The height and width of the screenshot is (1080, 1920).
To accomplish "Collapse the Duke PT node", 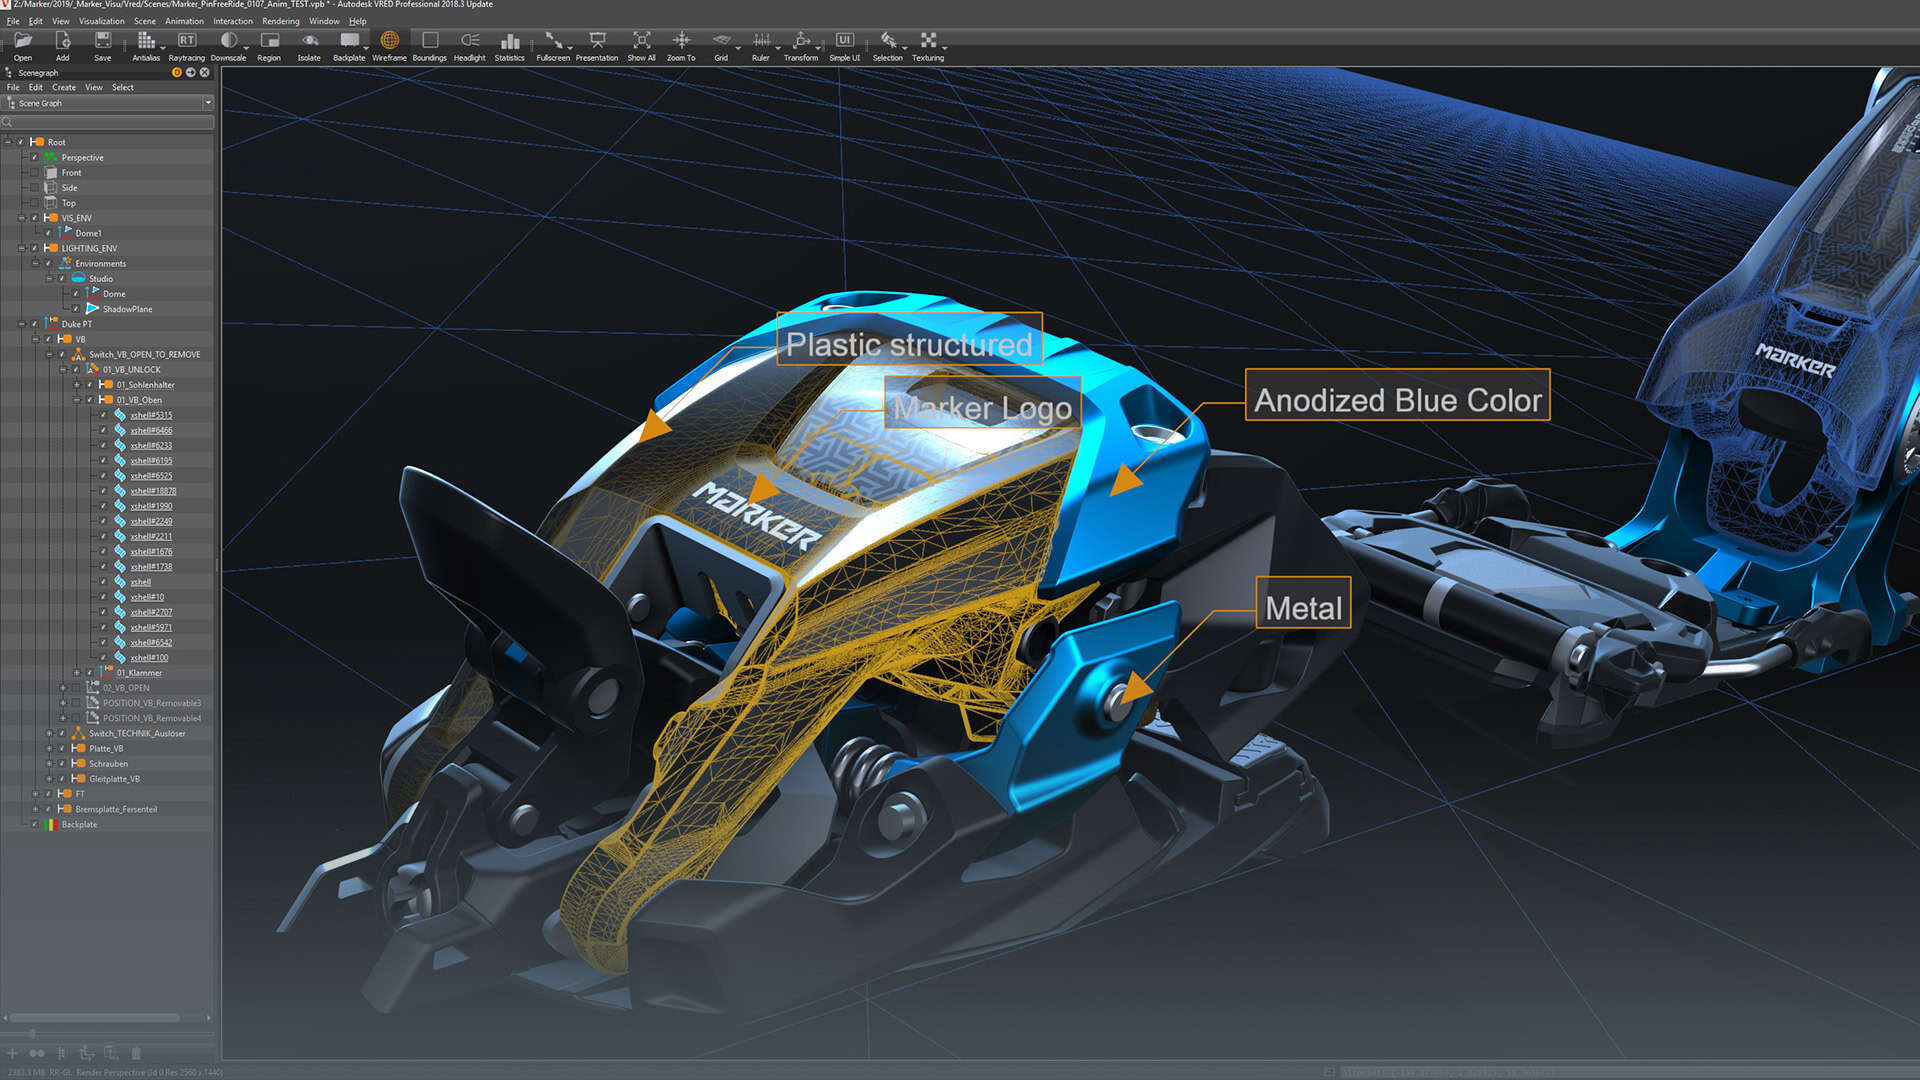I will pos(21,324).
